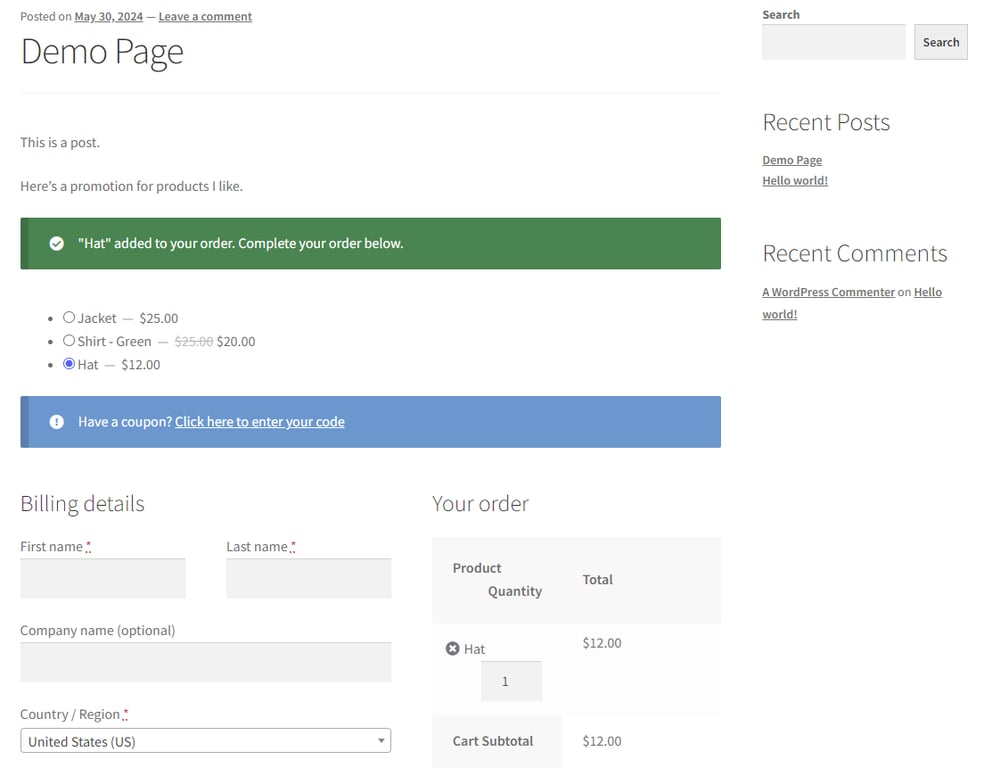Screen dimensions: 984x768
Task: Select the Shirt - Green product option
Action: (x=69, y=341)
